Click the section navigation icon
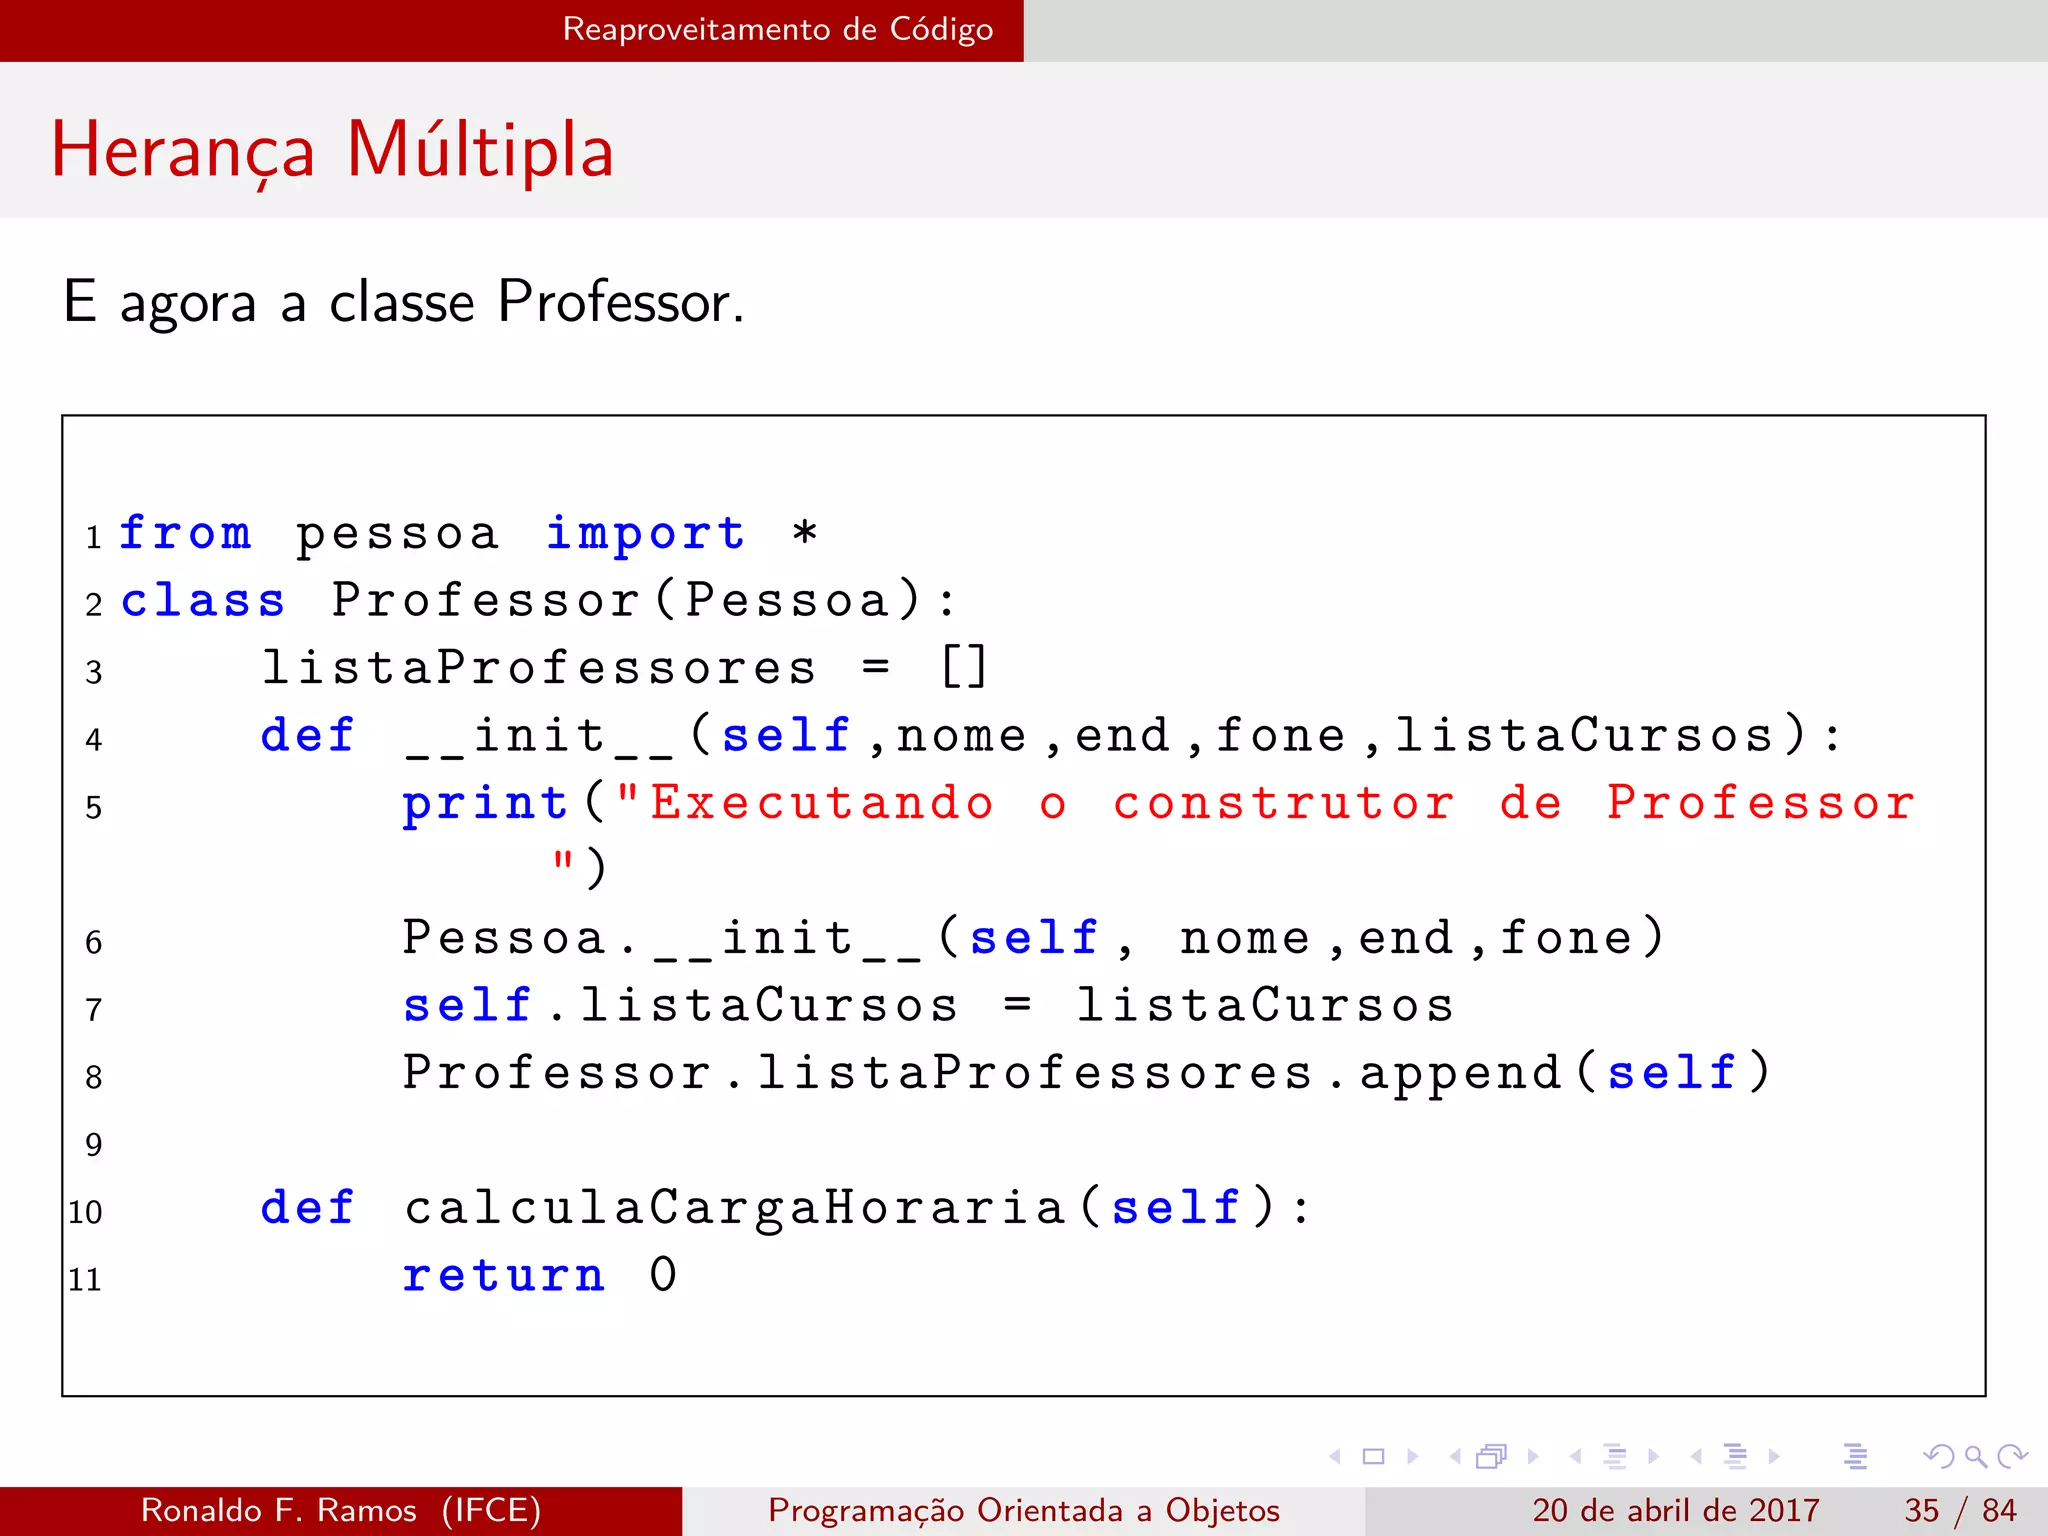Viewport: 2048px width, 1536px height. pos(1735,1456)
